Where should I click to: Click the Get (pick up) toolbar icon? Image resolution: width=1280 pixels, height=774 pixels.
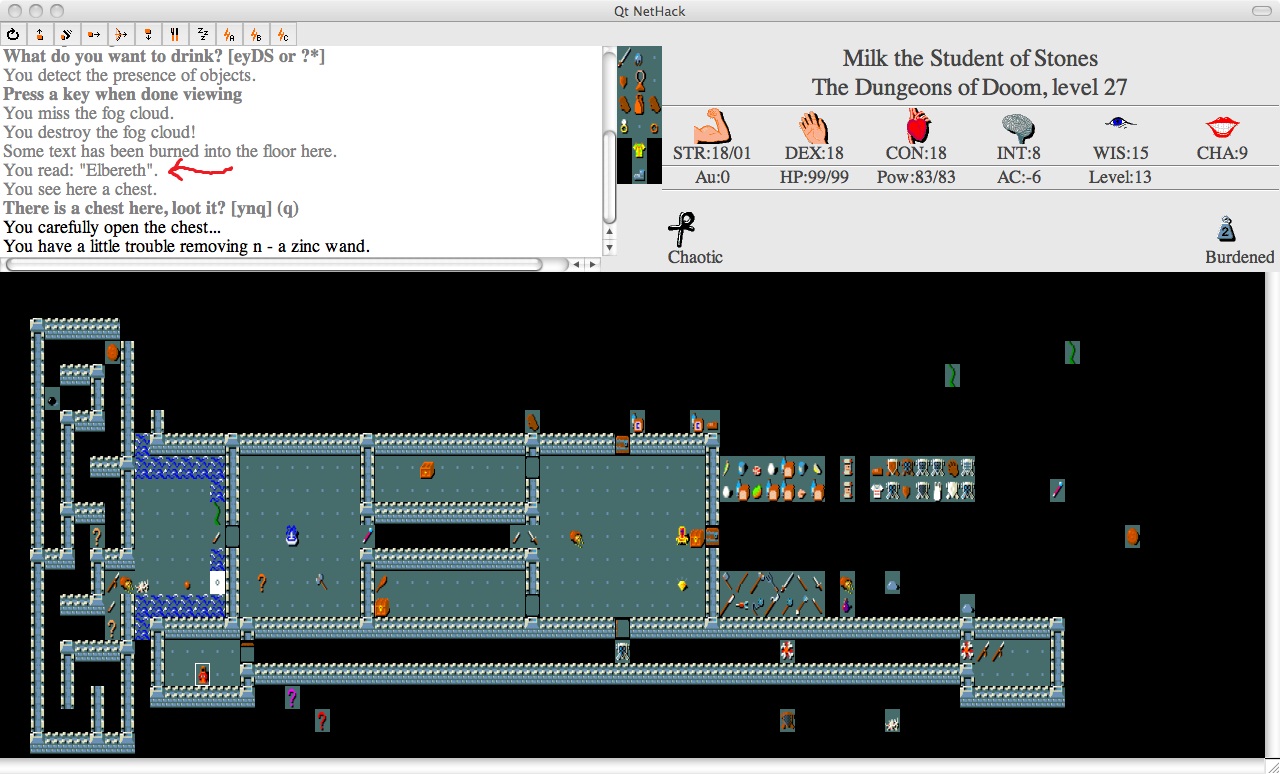(41, 34)
